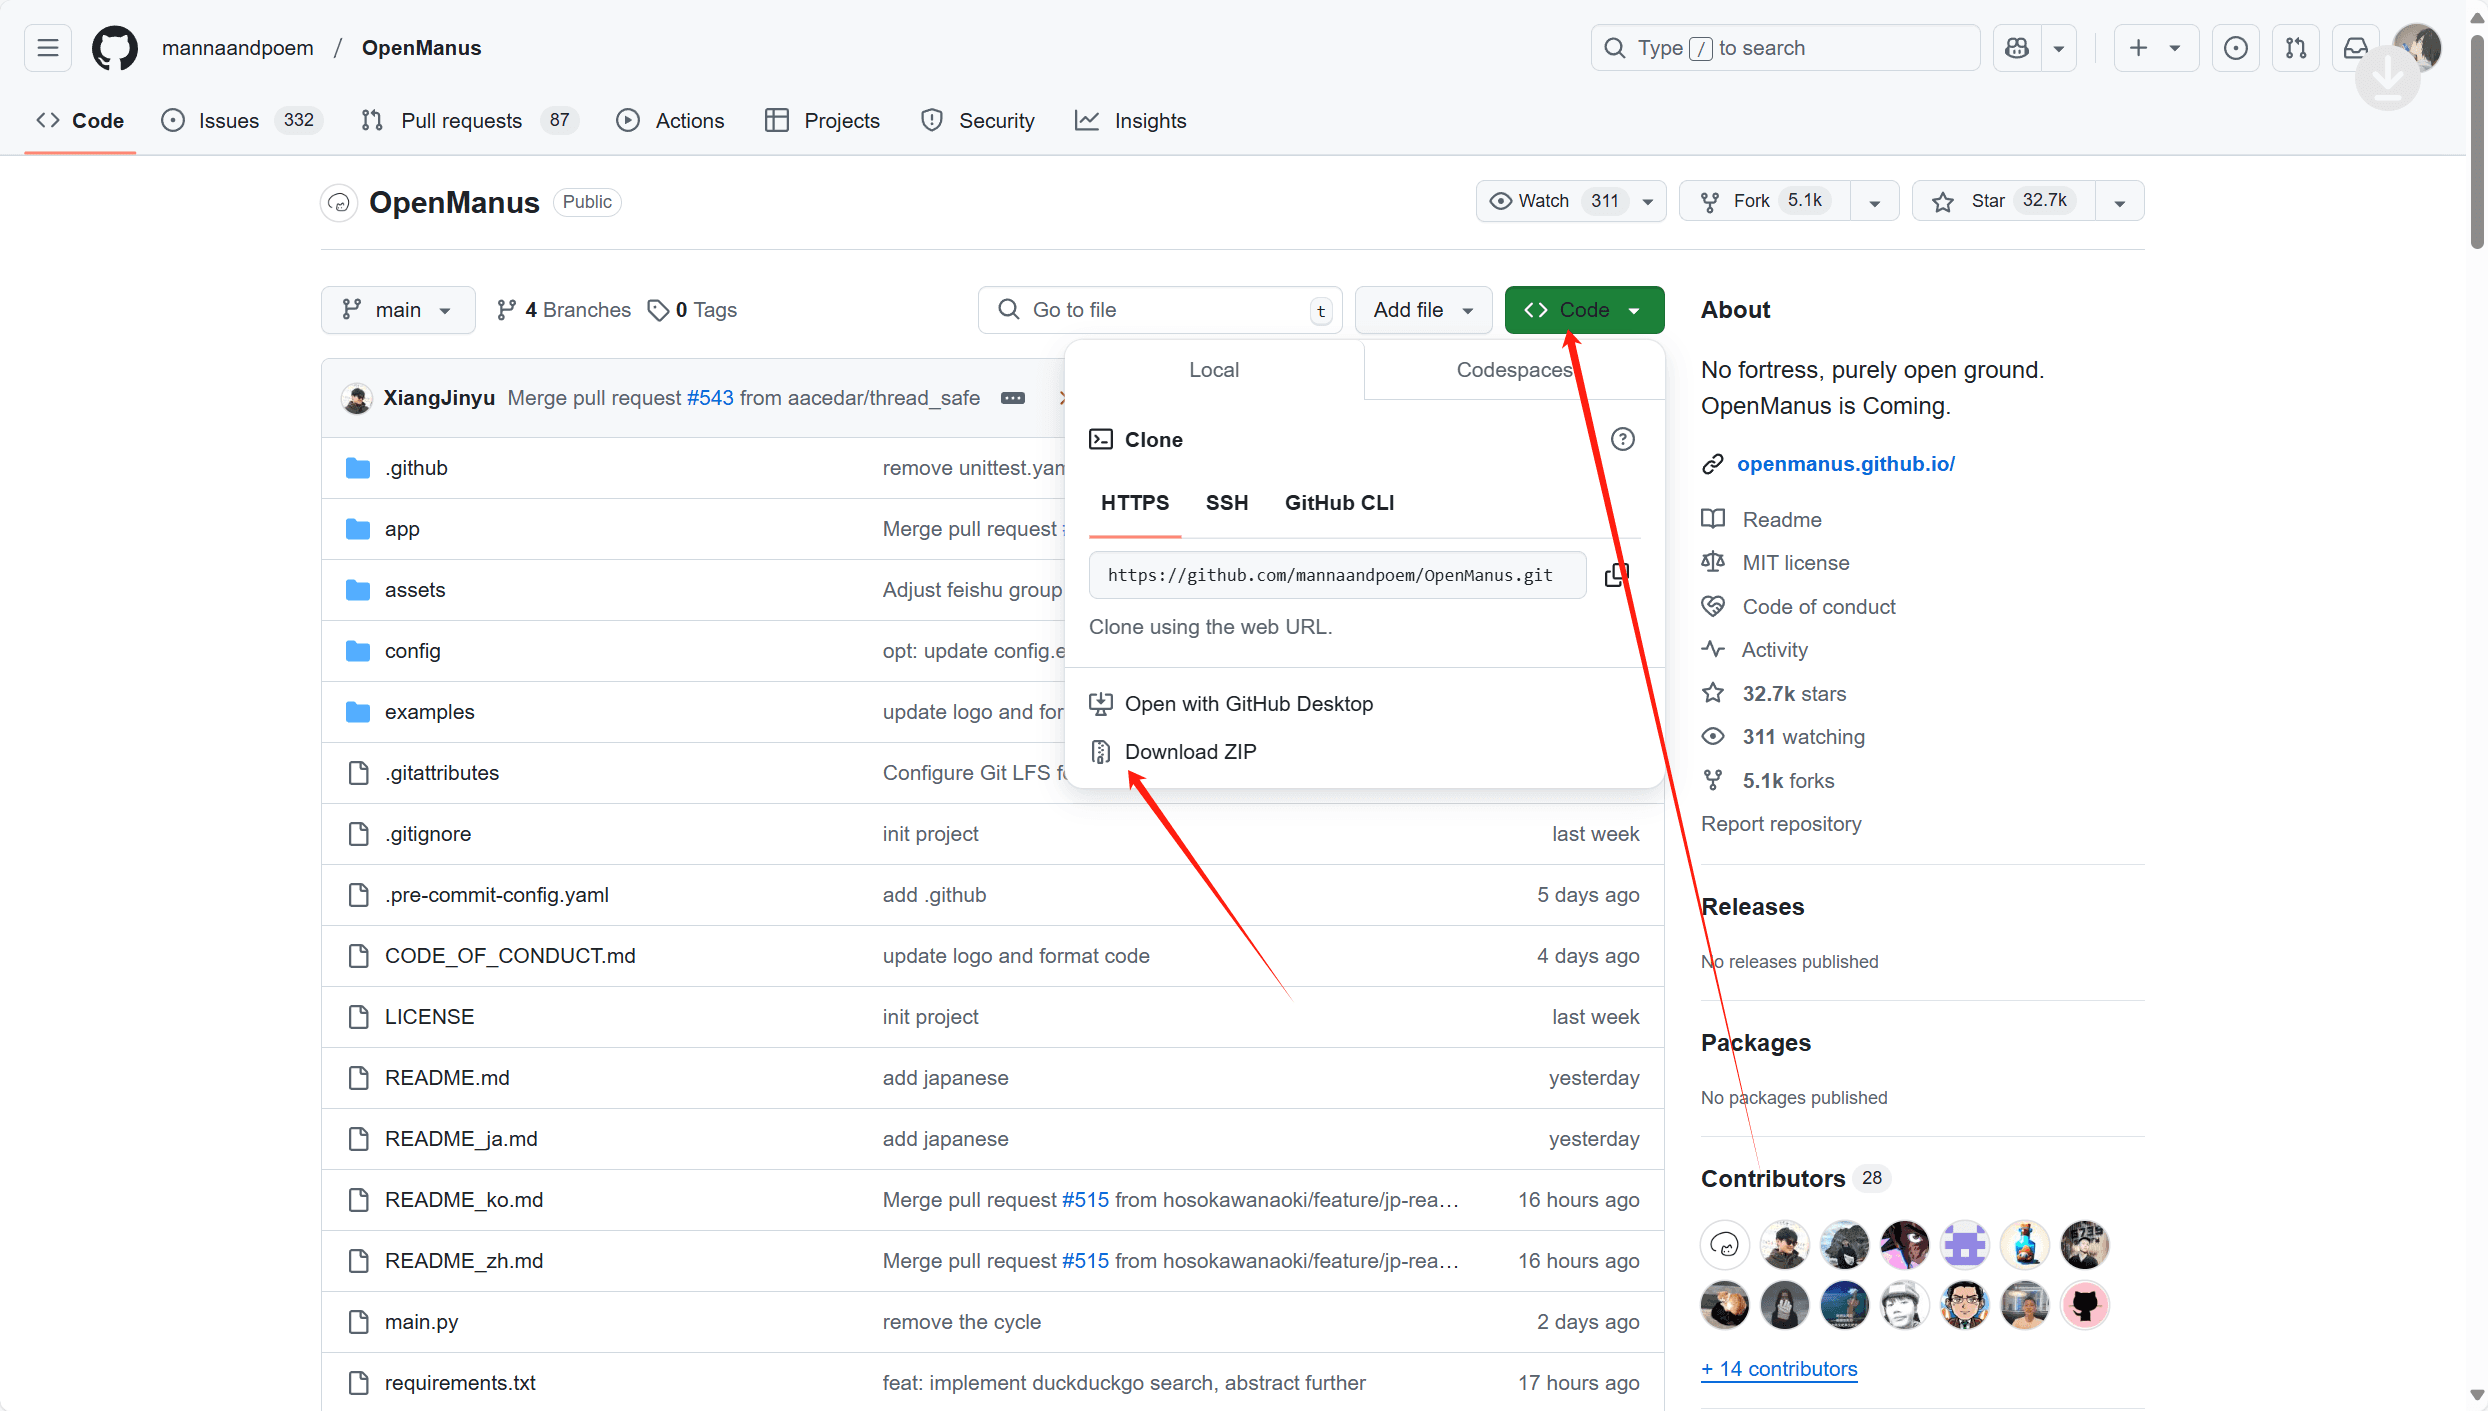Open the assets folder
Screen dimensions: 2488x1411
click(x=415, y=590)
